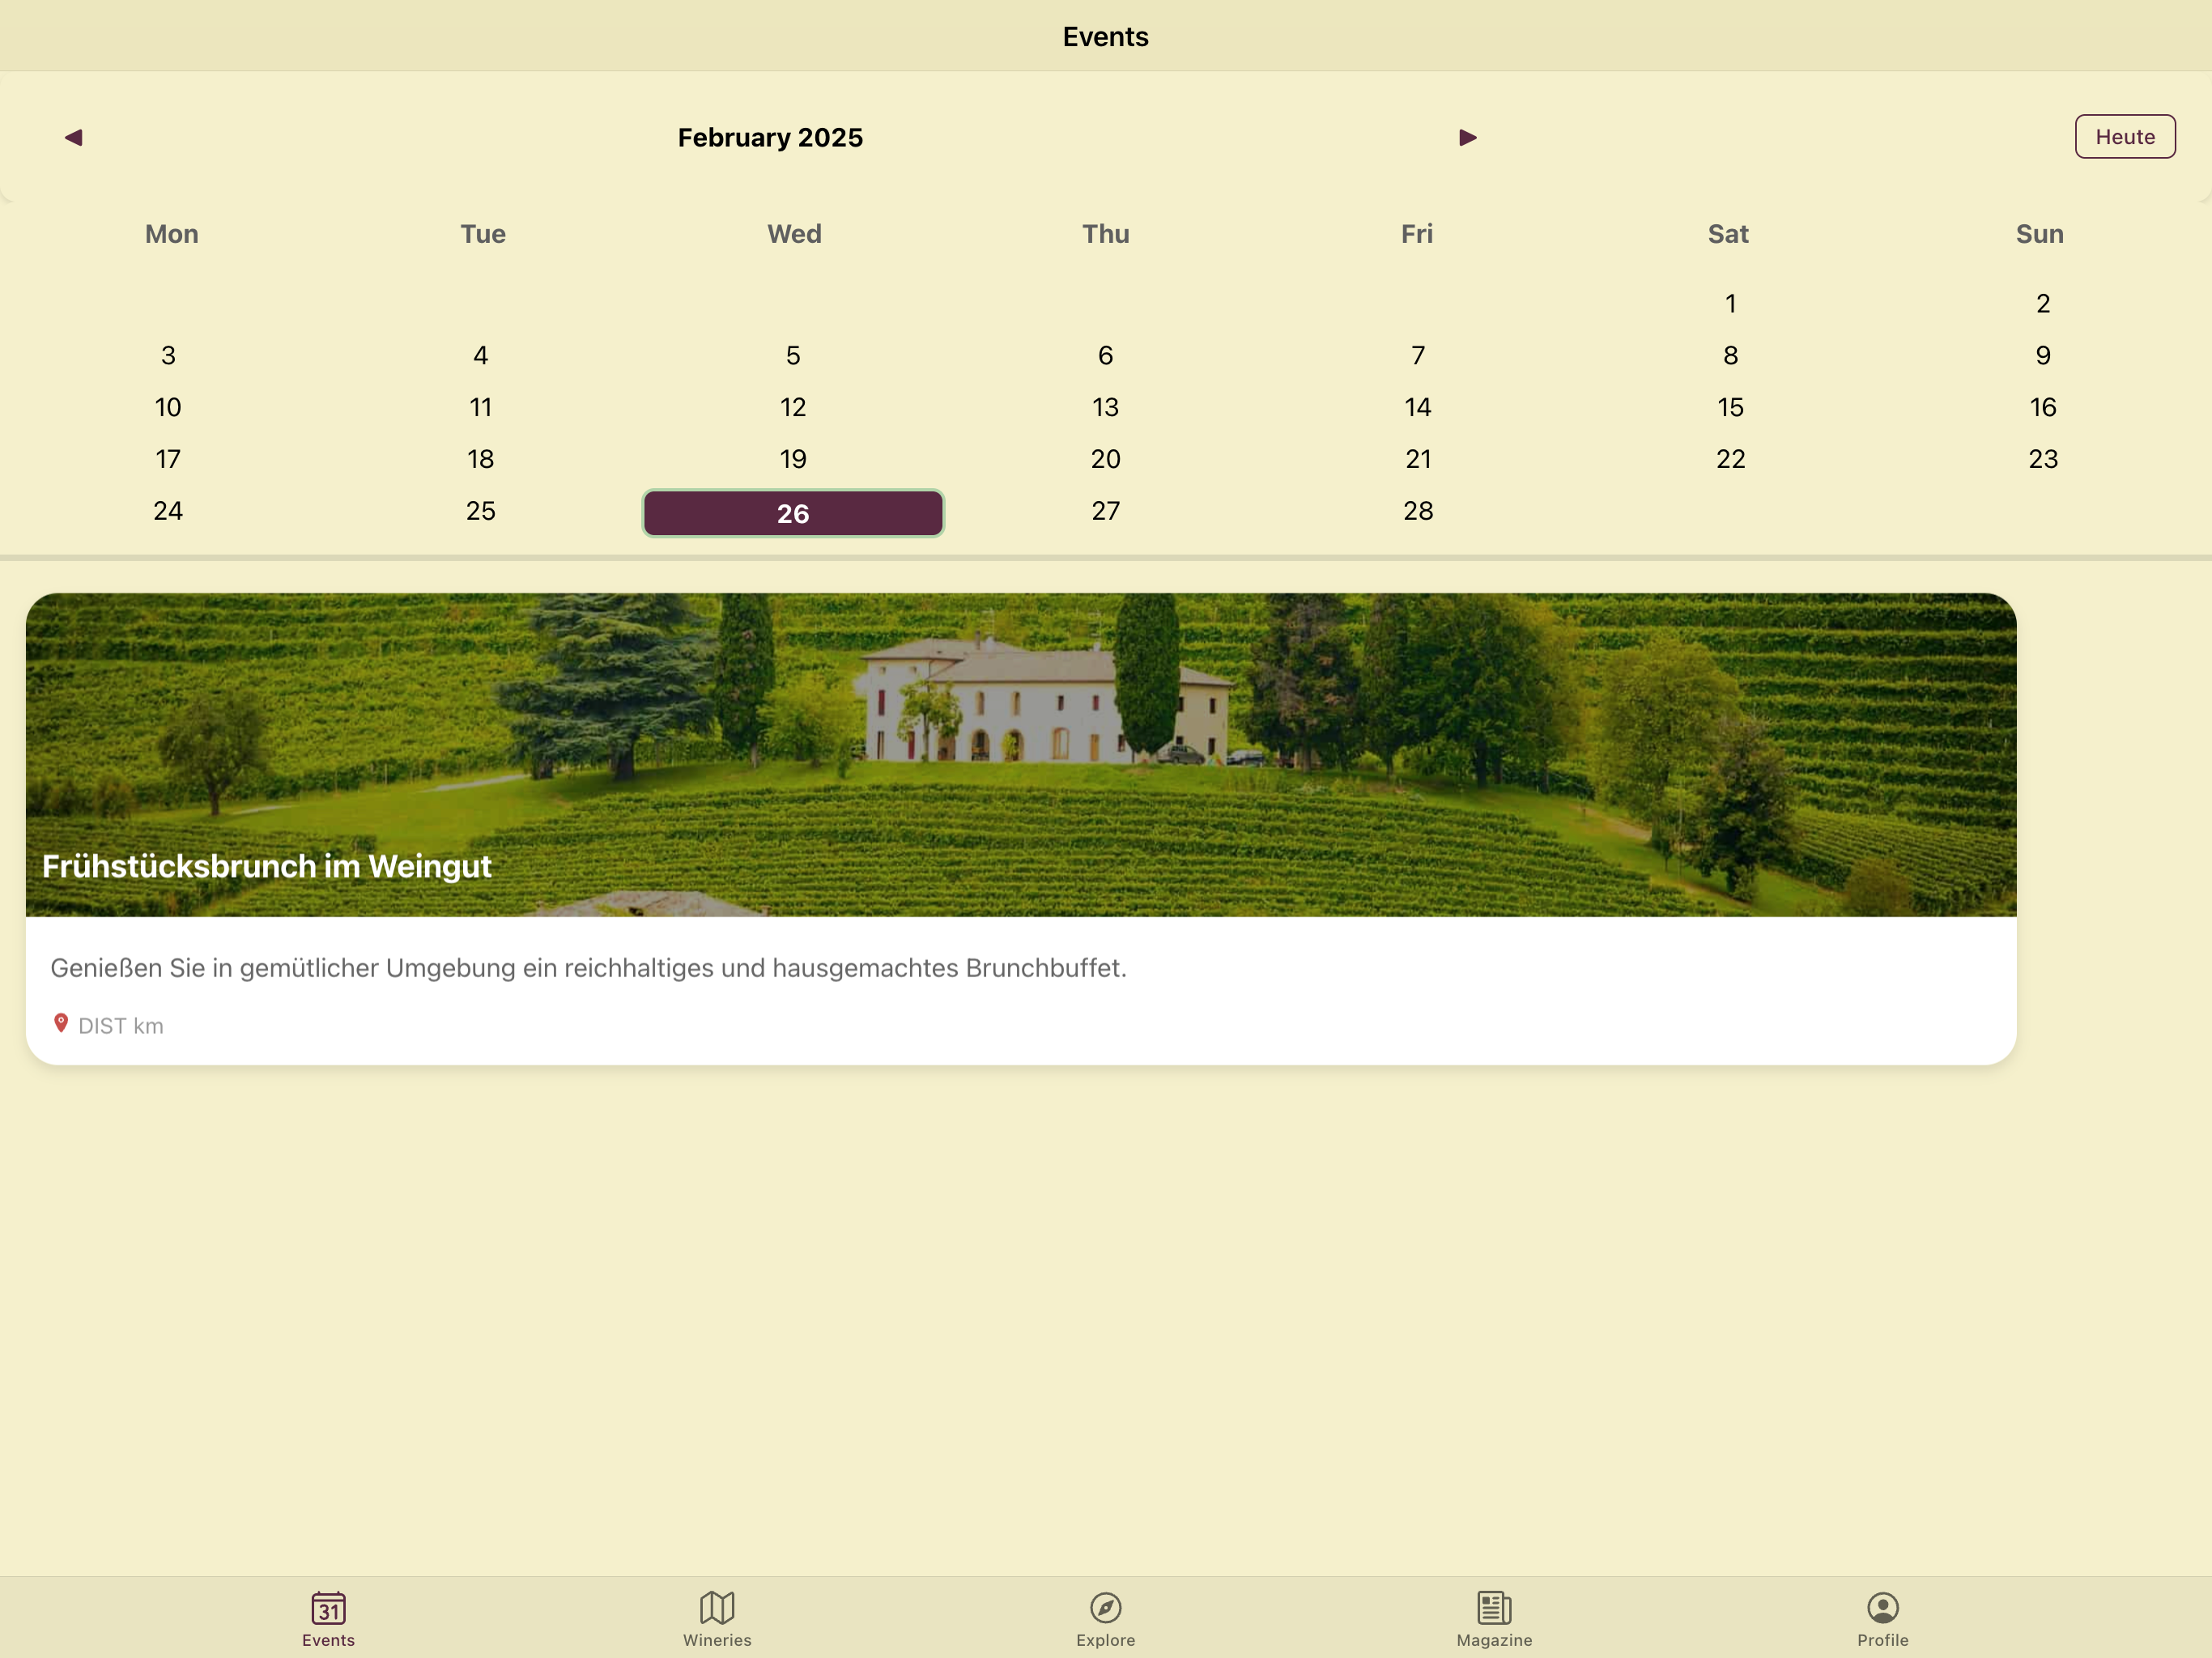Open the Explore tab compass icon

click(x=1106, y=1608)
